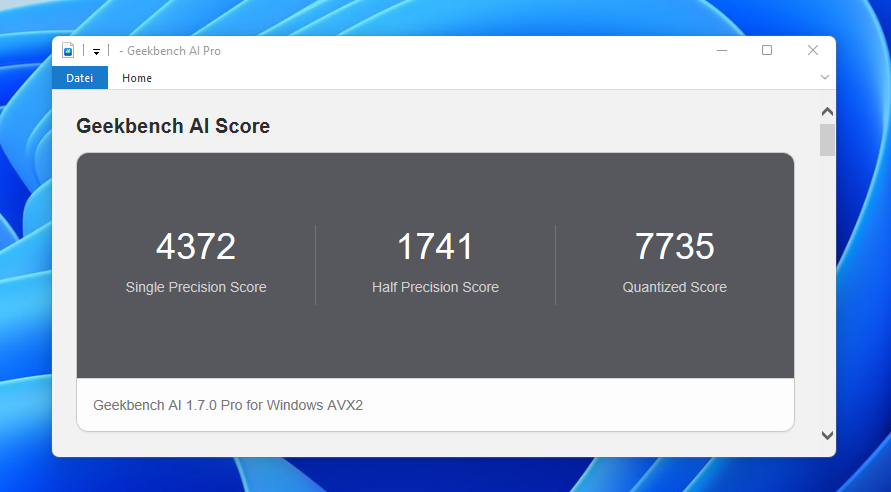Click the vertical scrollbar thumb
The height and width of the screenshot is (492, 891).
click(x=827, y=140)
